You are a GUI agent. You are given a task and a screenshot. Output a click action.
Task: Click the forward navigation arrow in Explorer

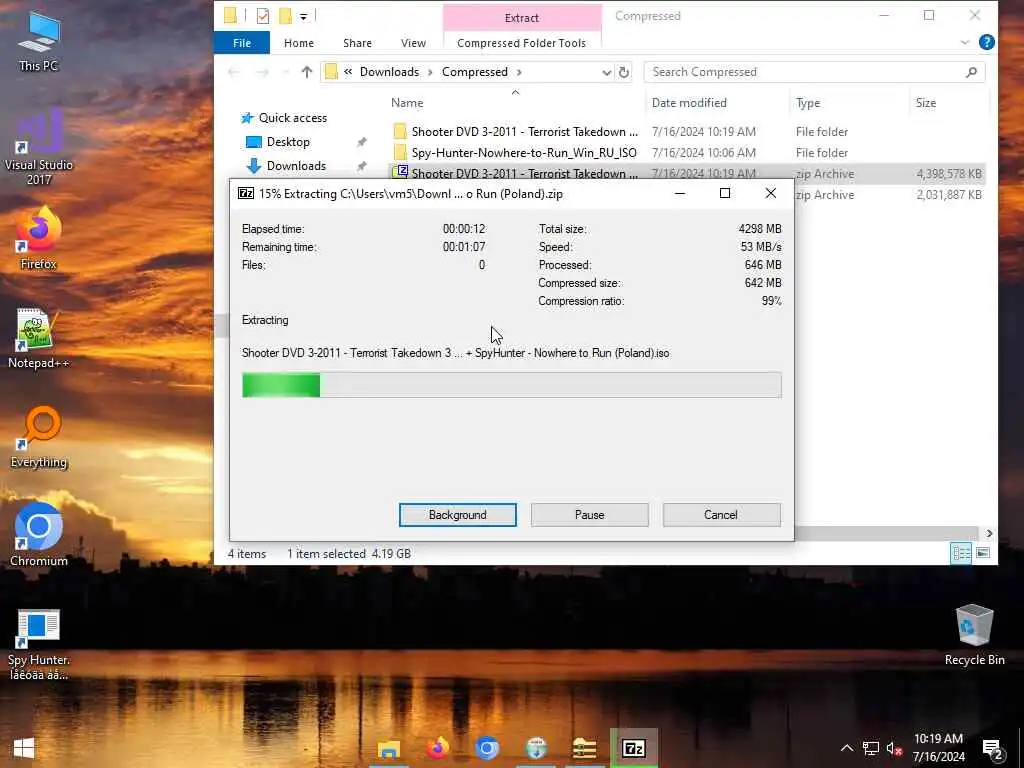(262, 72)
